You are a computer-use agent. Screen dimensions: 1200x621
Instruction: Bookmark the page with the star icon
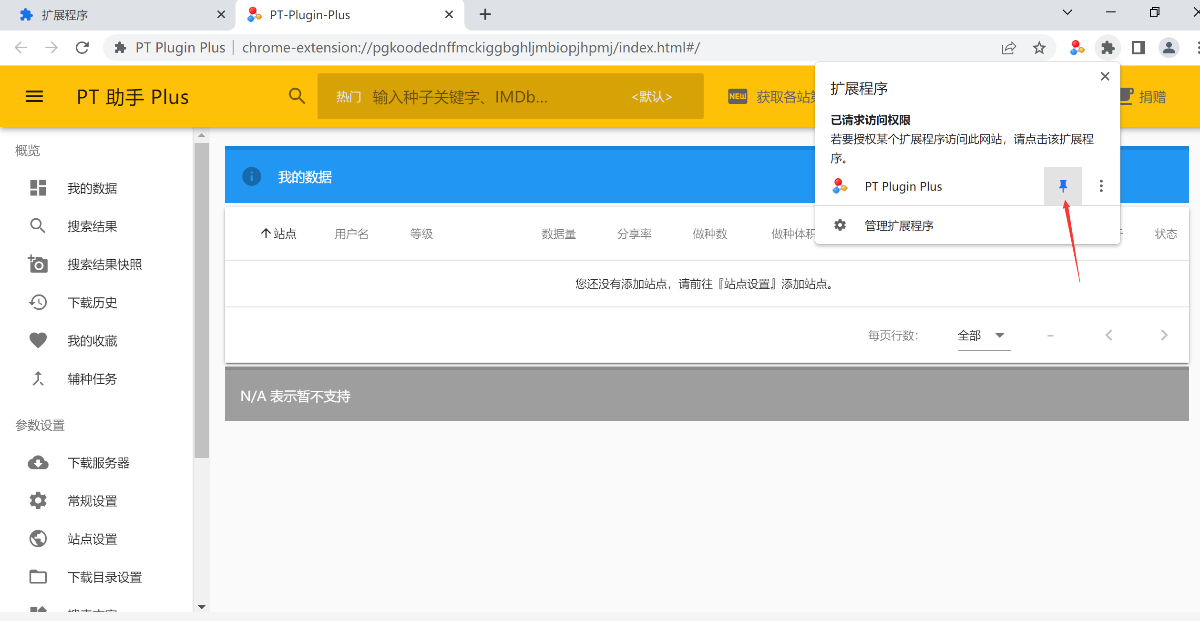pyautogui.click(x=1039, y=47)
